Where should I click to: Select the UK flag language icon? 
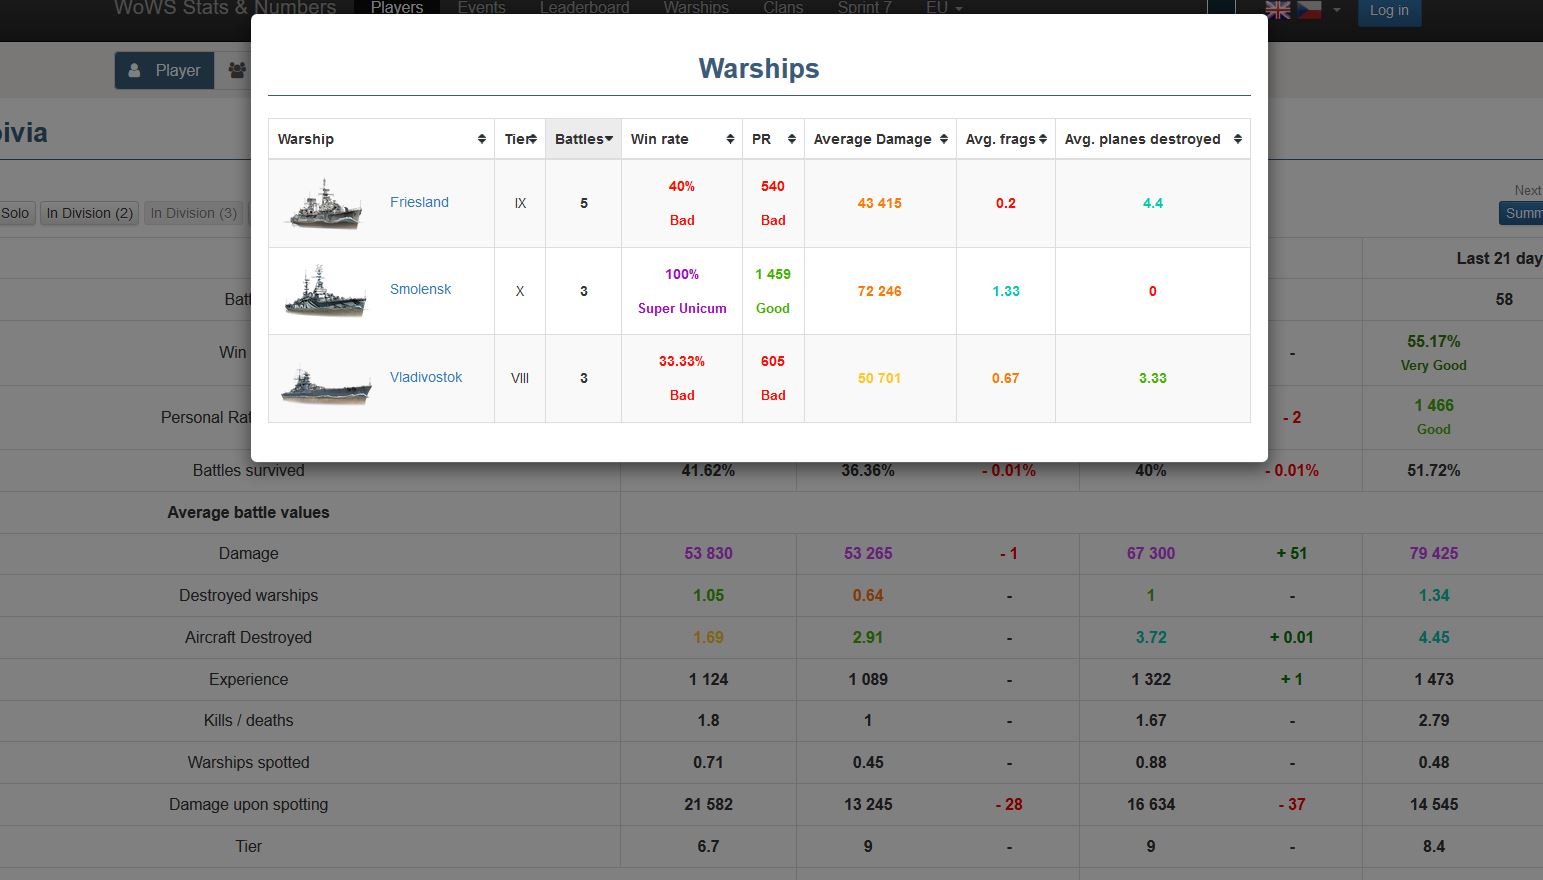1278,10
